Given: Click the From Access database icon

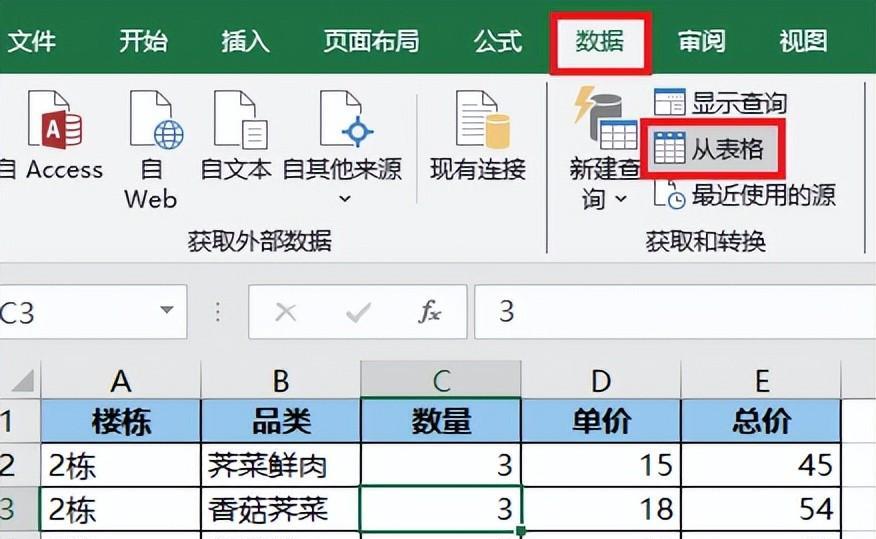Looking at the screenshot, I should [x=55, y=119].
